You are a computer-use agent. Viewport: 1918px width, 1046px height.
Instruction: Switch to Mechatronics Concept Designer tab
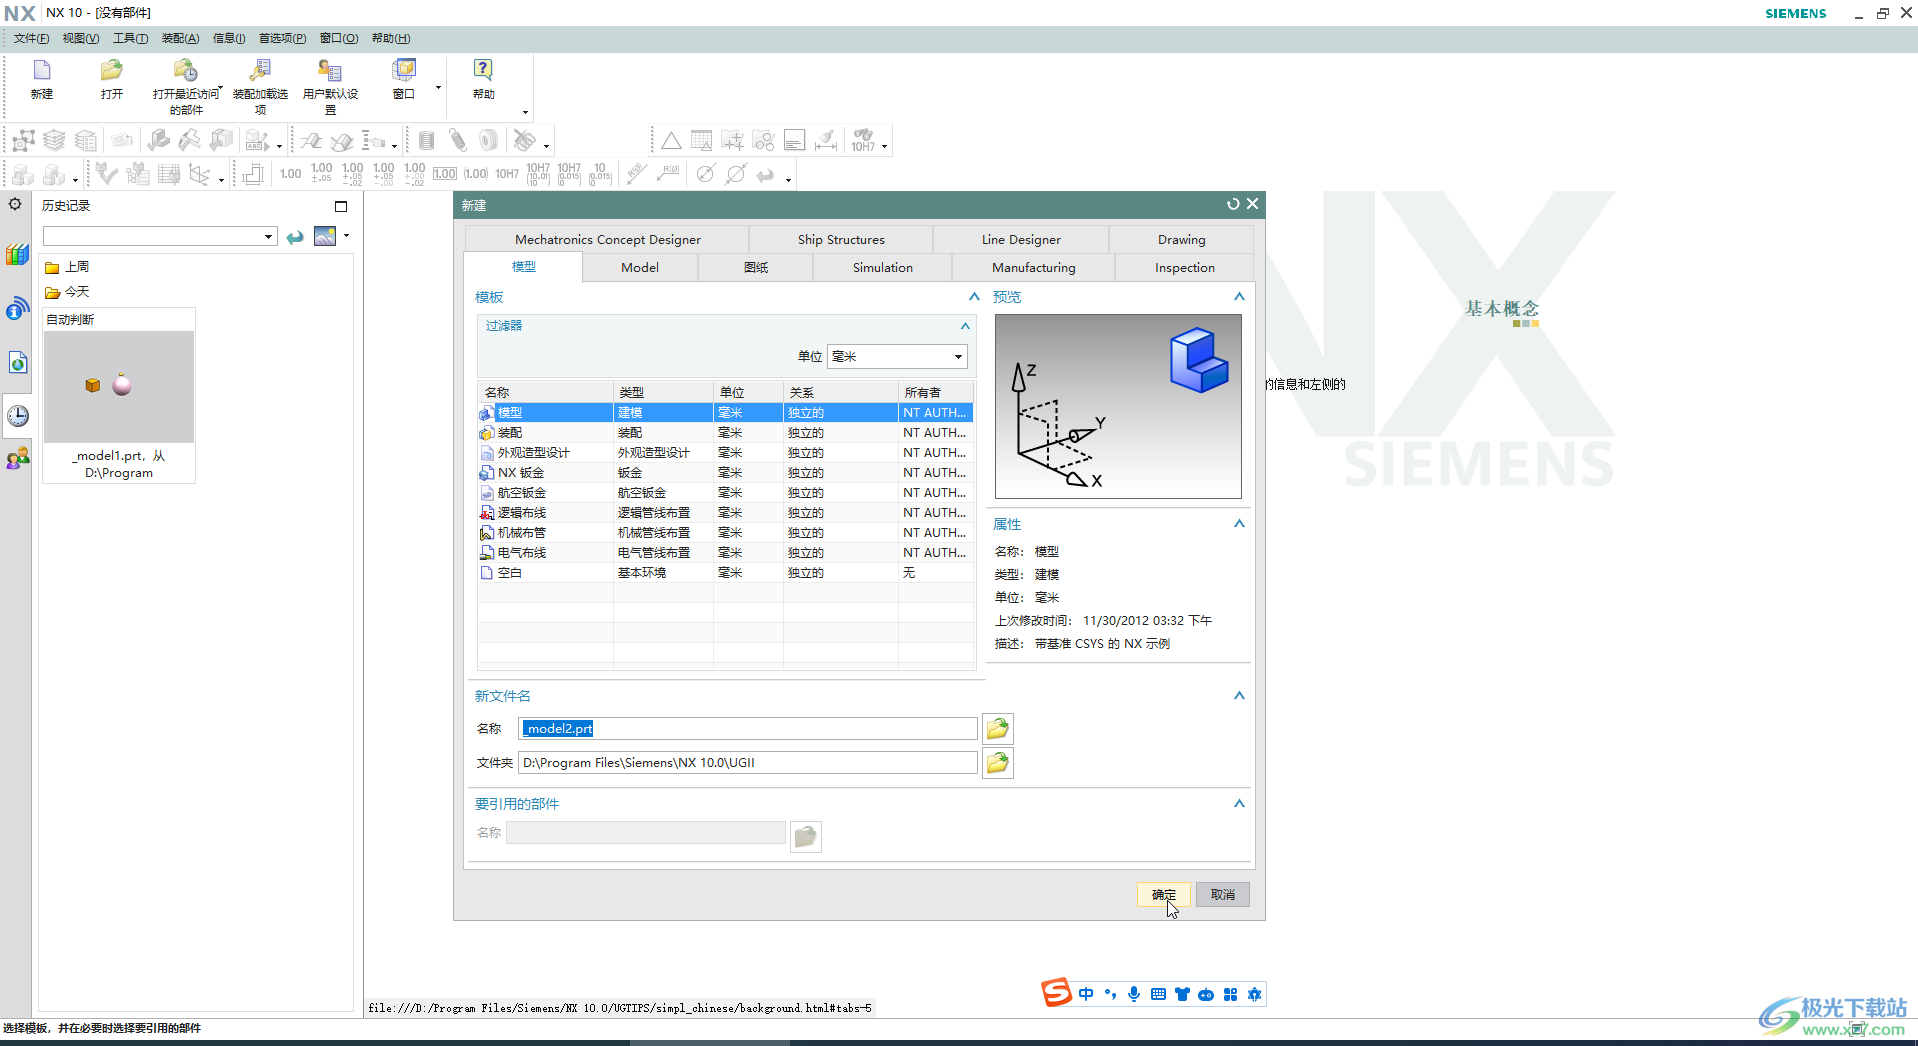coord(607,239)
